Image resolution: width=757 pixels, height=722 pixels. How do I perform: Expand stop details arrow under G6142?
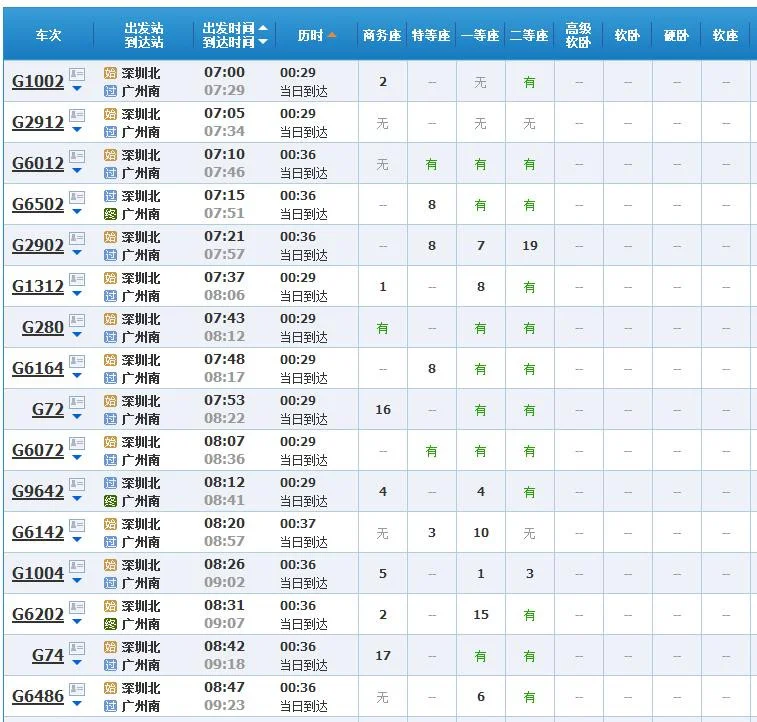coord(77,540)
